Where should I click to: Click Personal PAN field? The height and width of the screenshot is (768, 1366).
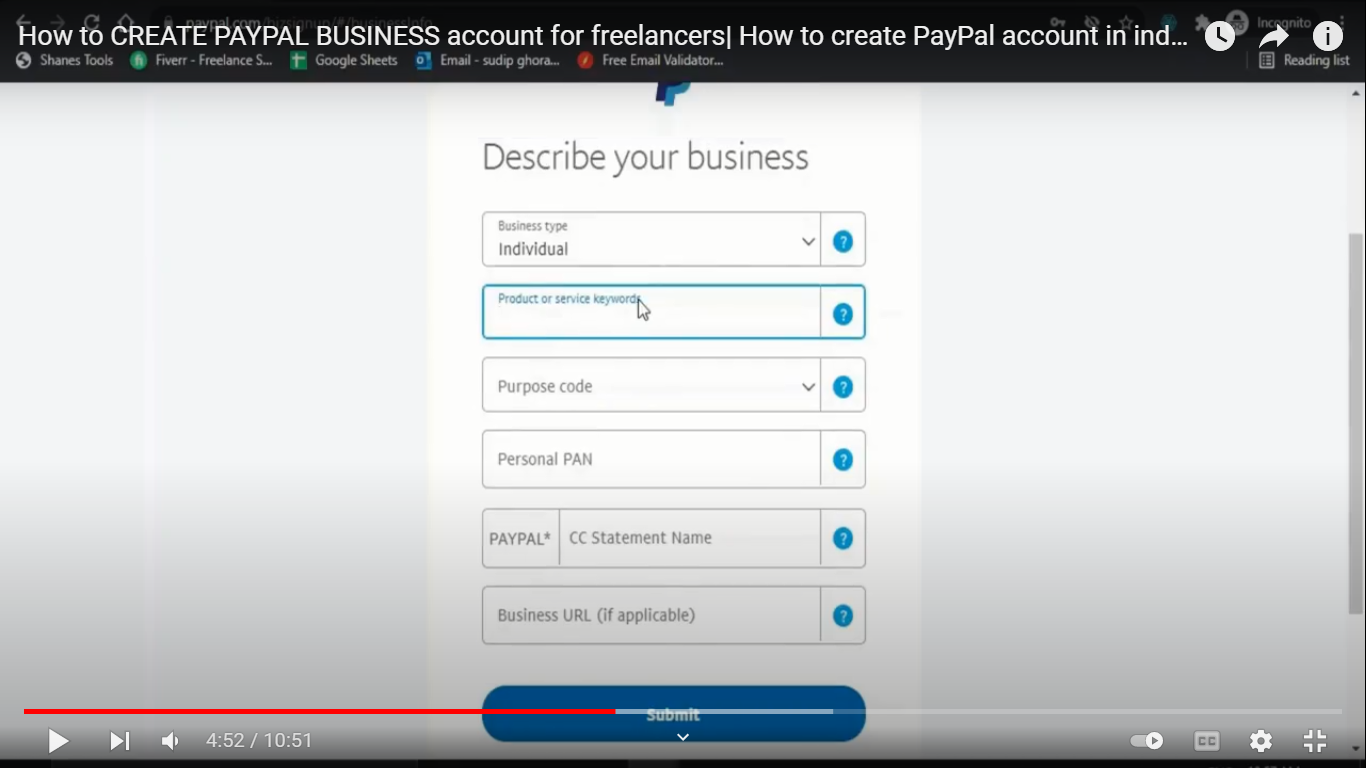(651, 459)
